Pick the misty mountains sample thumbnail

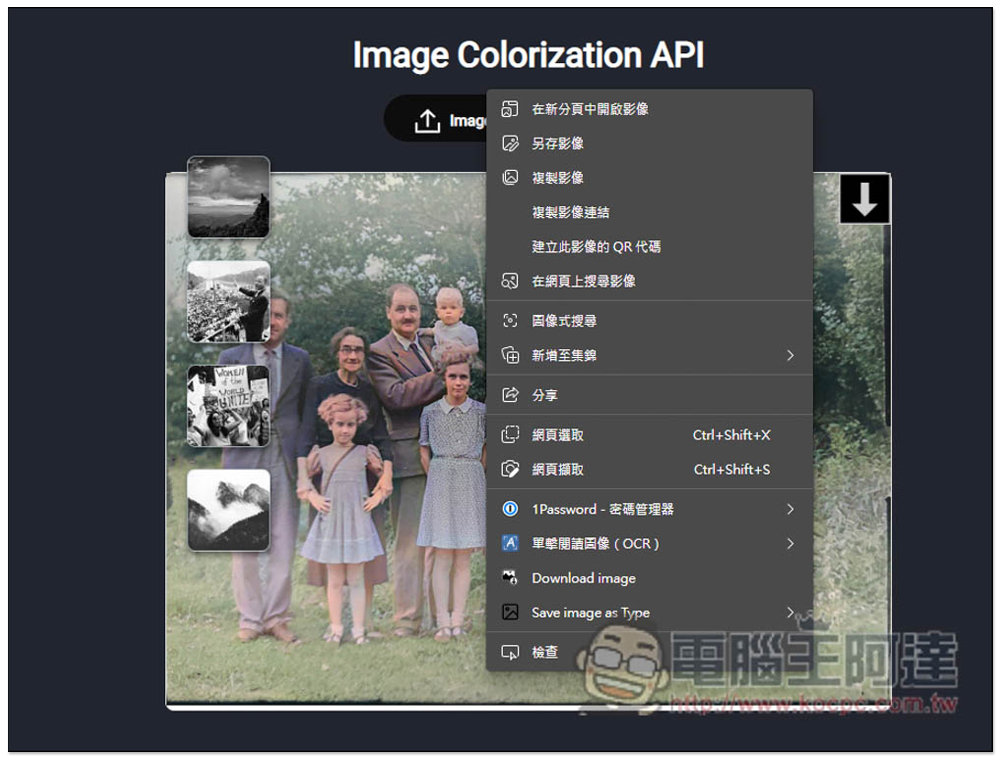coord(228,509)
